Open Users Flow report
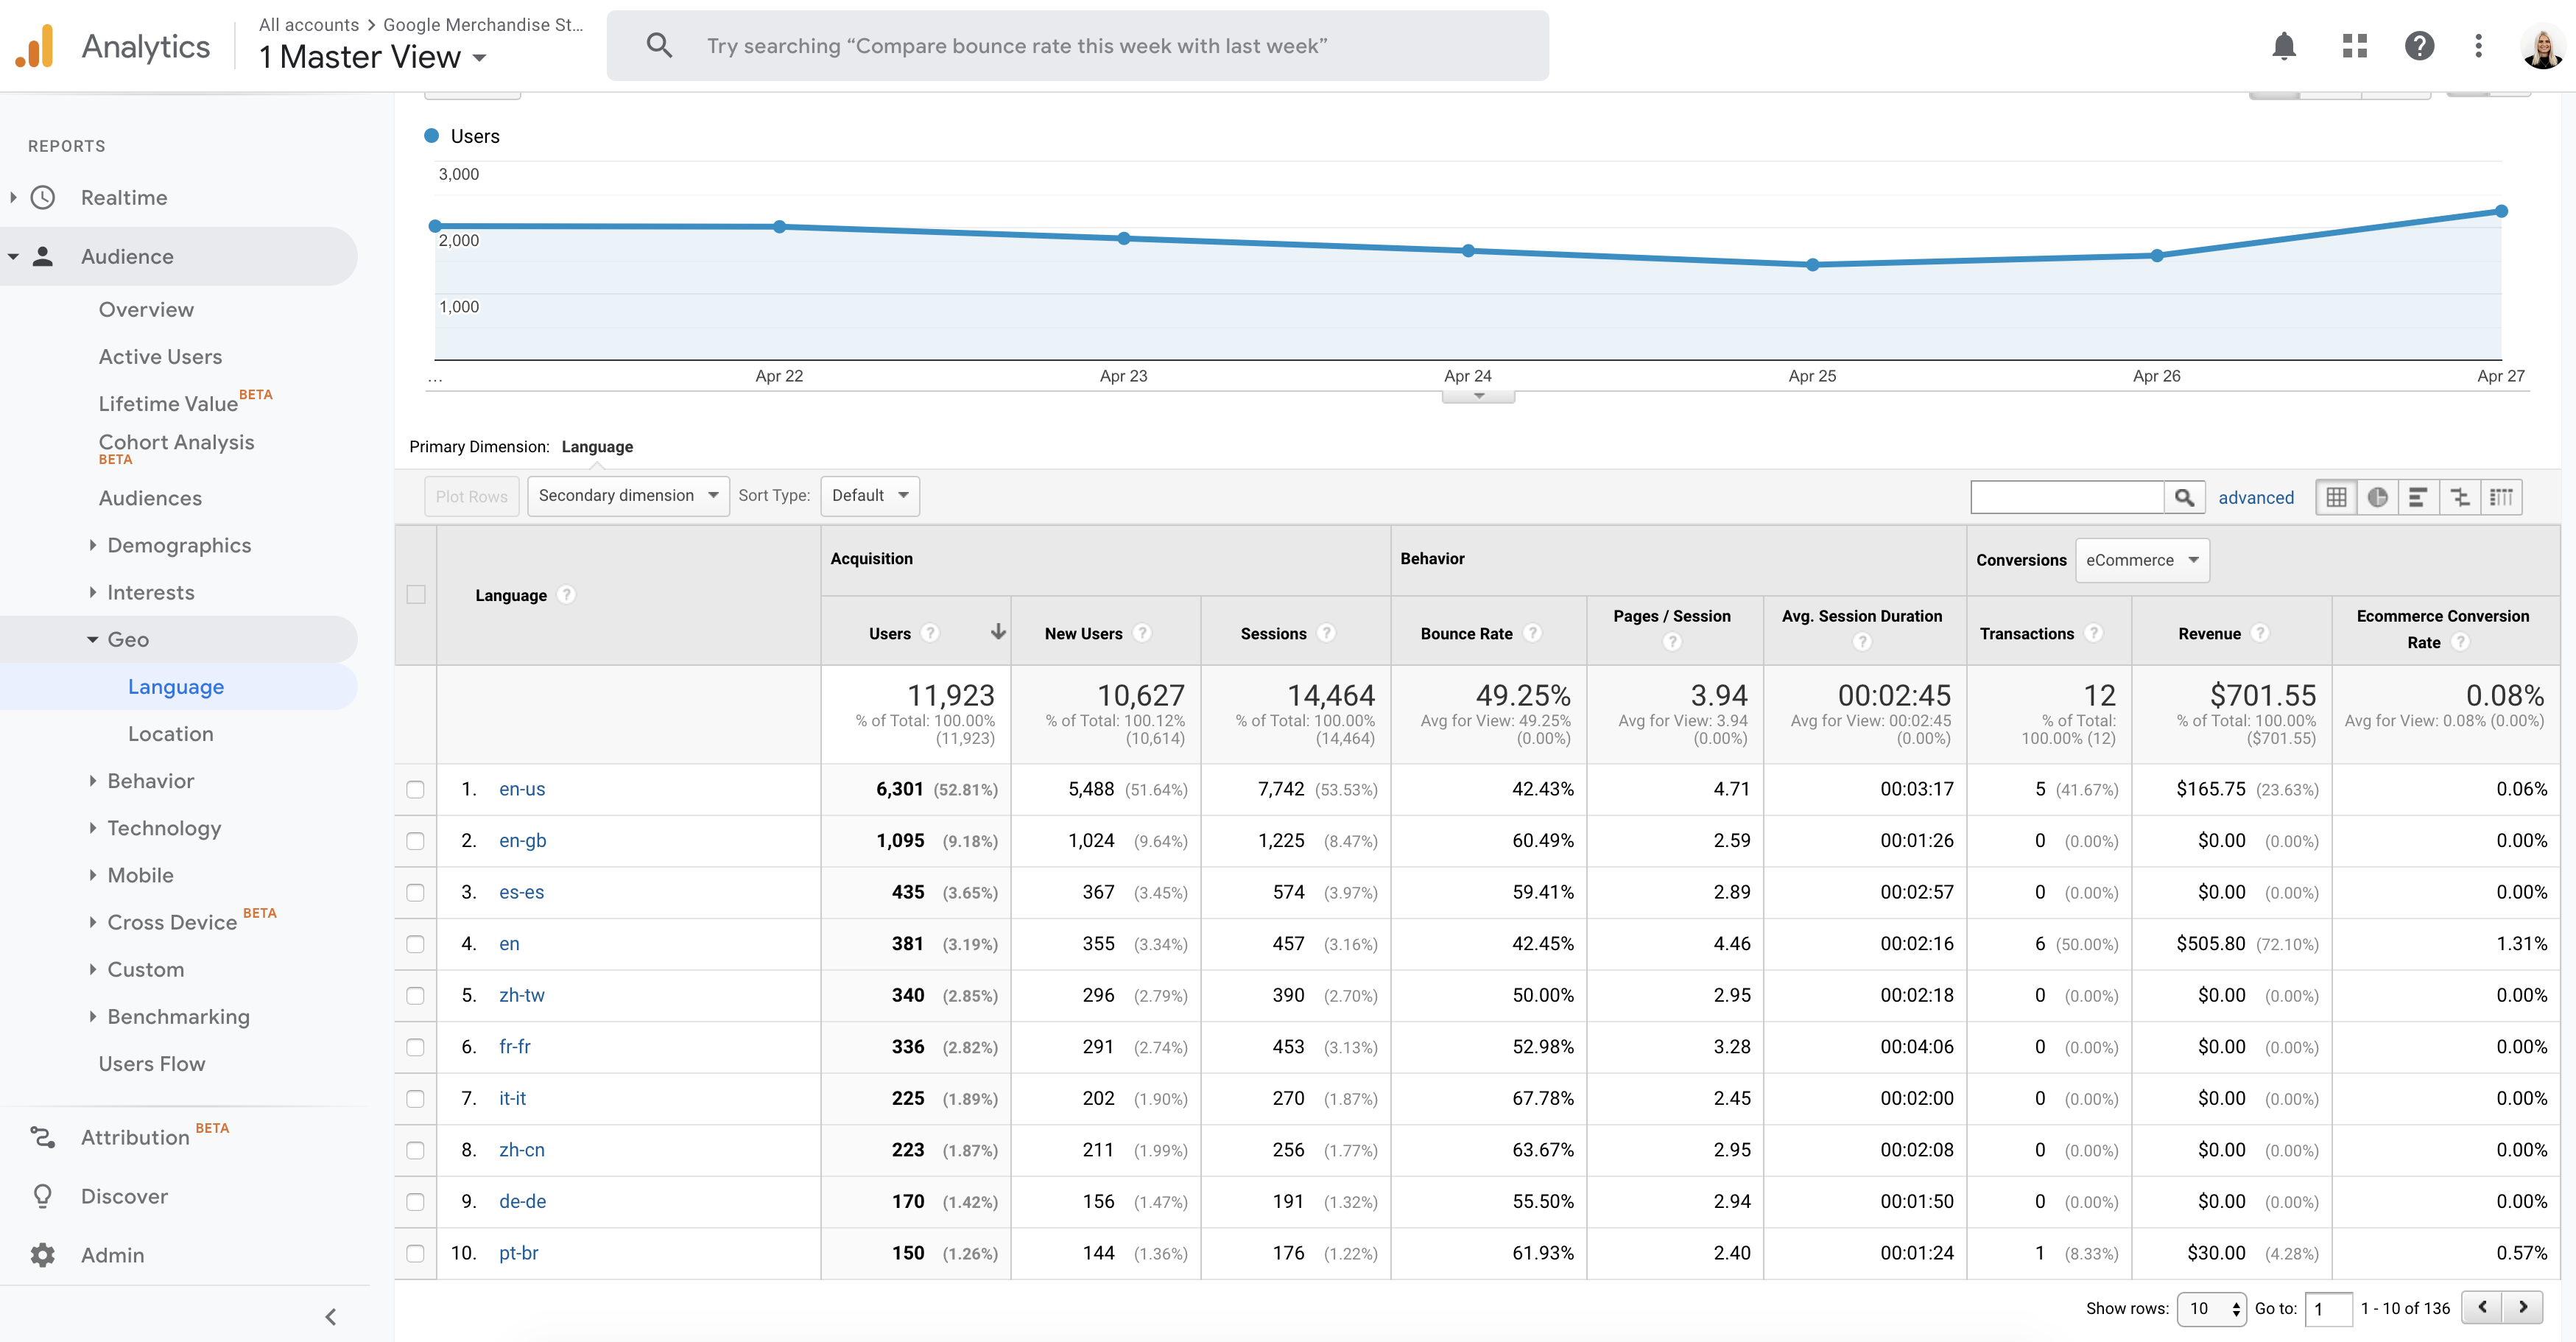This screenshot has height=1342, width=2576. coord(151,1063)
